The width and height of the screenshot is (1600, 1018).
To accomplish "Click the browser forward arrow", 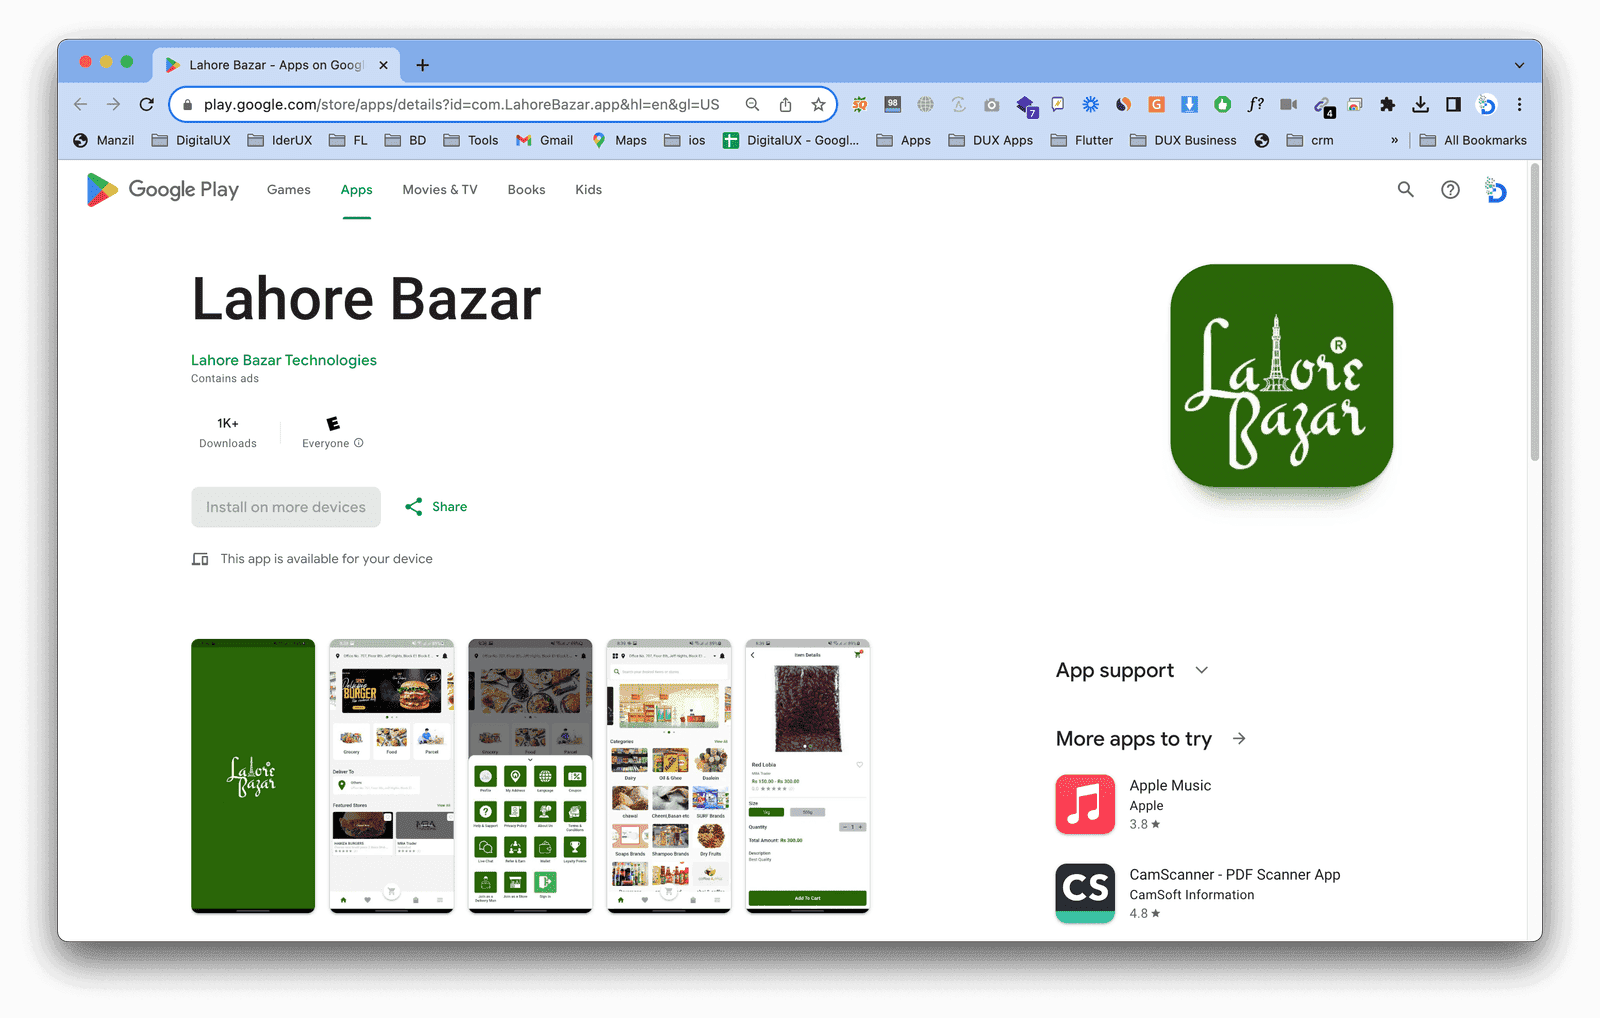I will (x=113, y=104).
